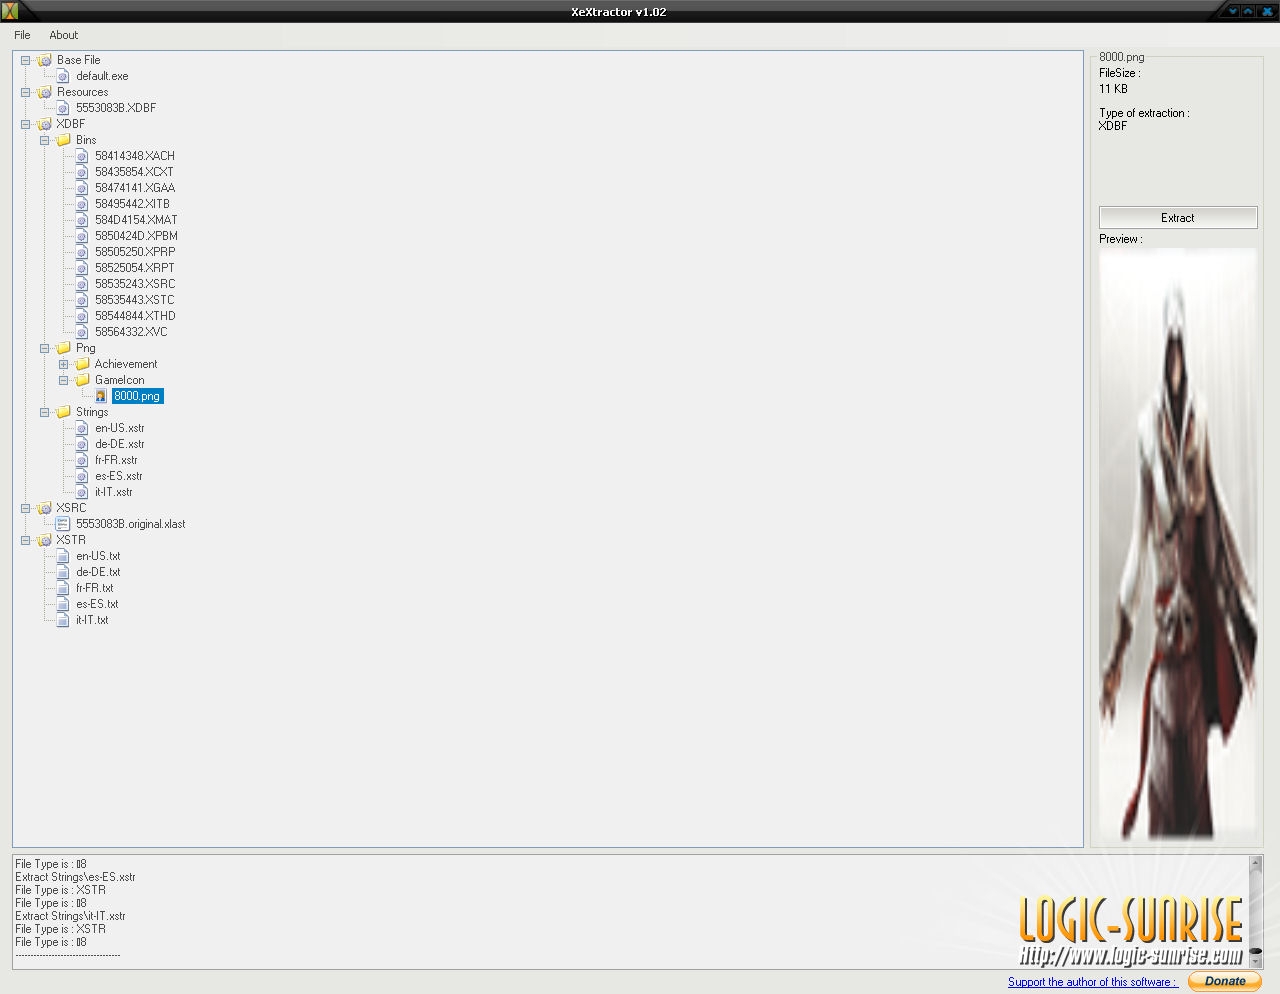1280x994 pixels.
Task: Click the 5553083B.original.xlast document icon
Action: click(63, 524)
